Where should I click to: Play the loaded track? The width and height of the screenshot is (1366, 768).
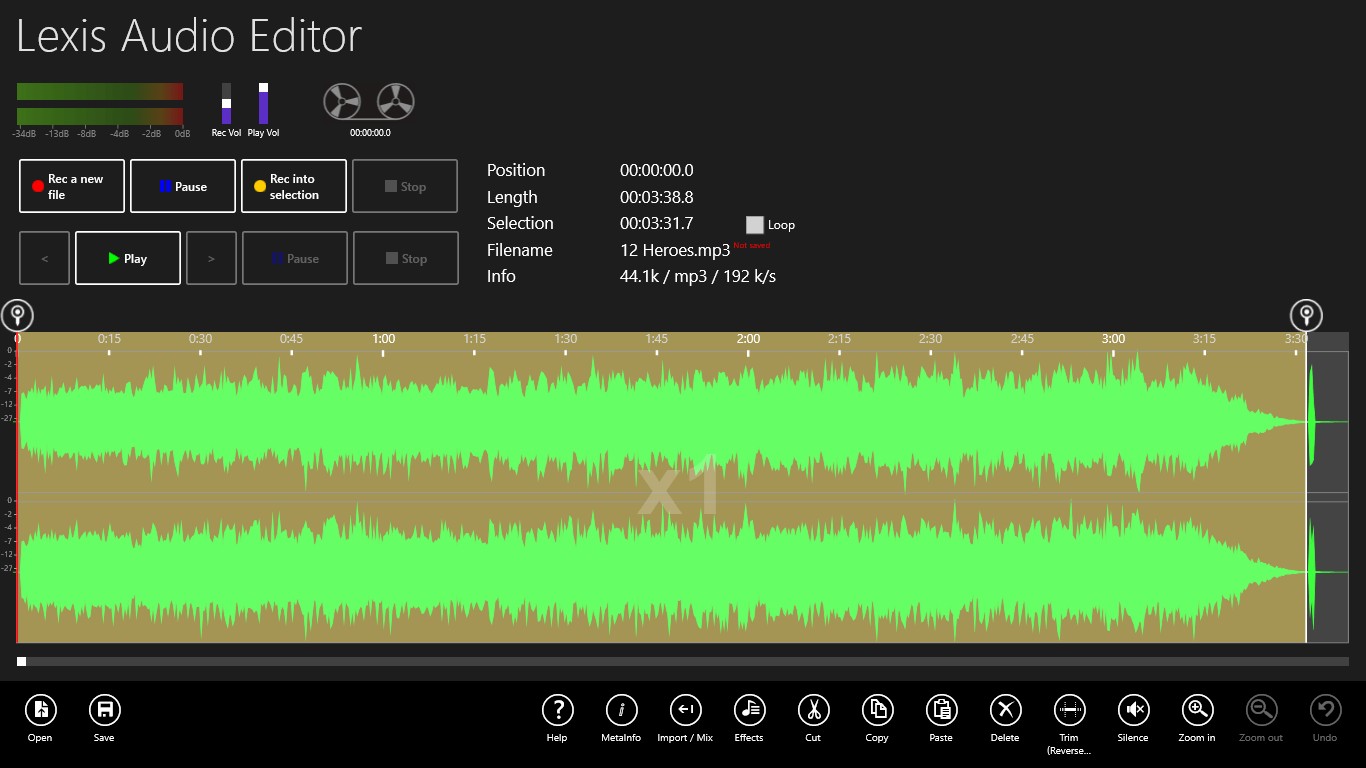(x=127, y=258)
